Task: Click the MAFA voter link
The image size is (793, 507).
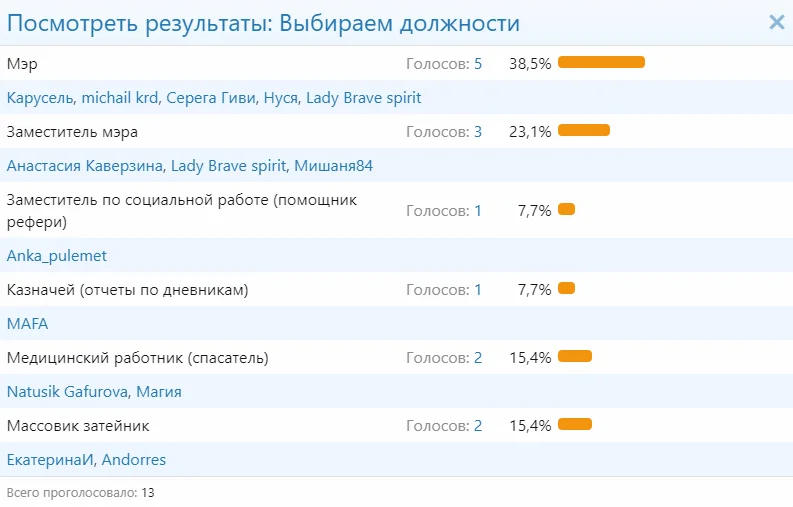Action: (27, 324)
